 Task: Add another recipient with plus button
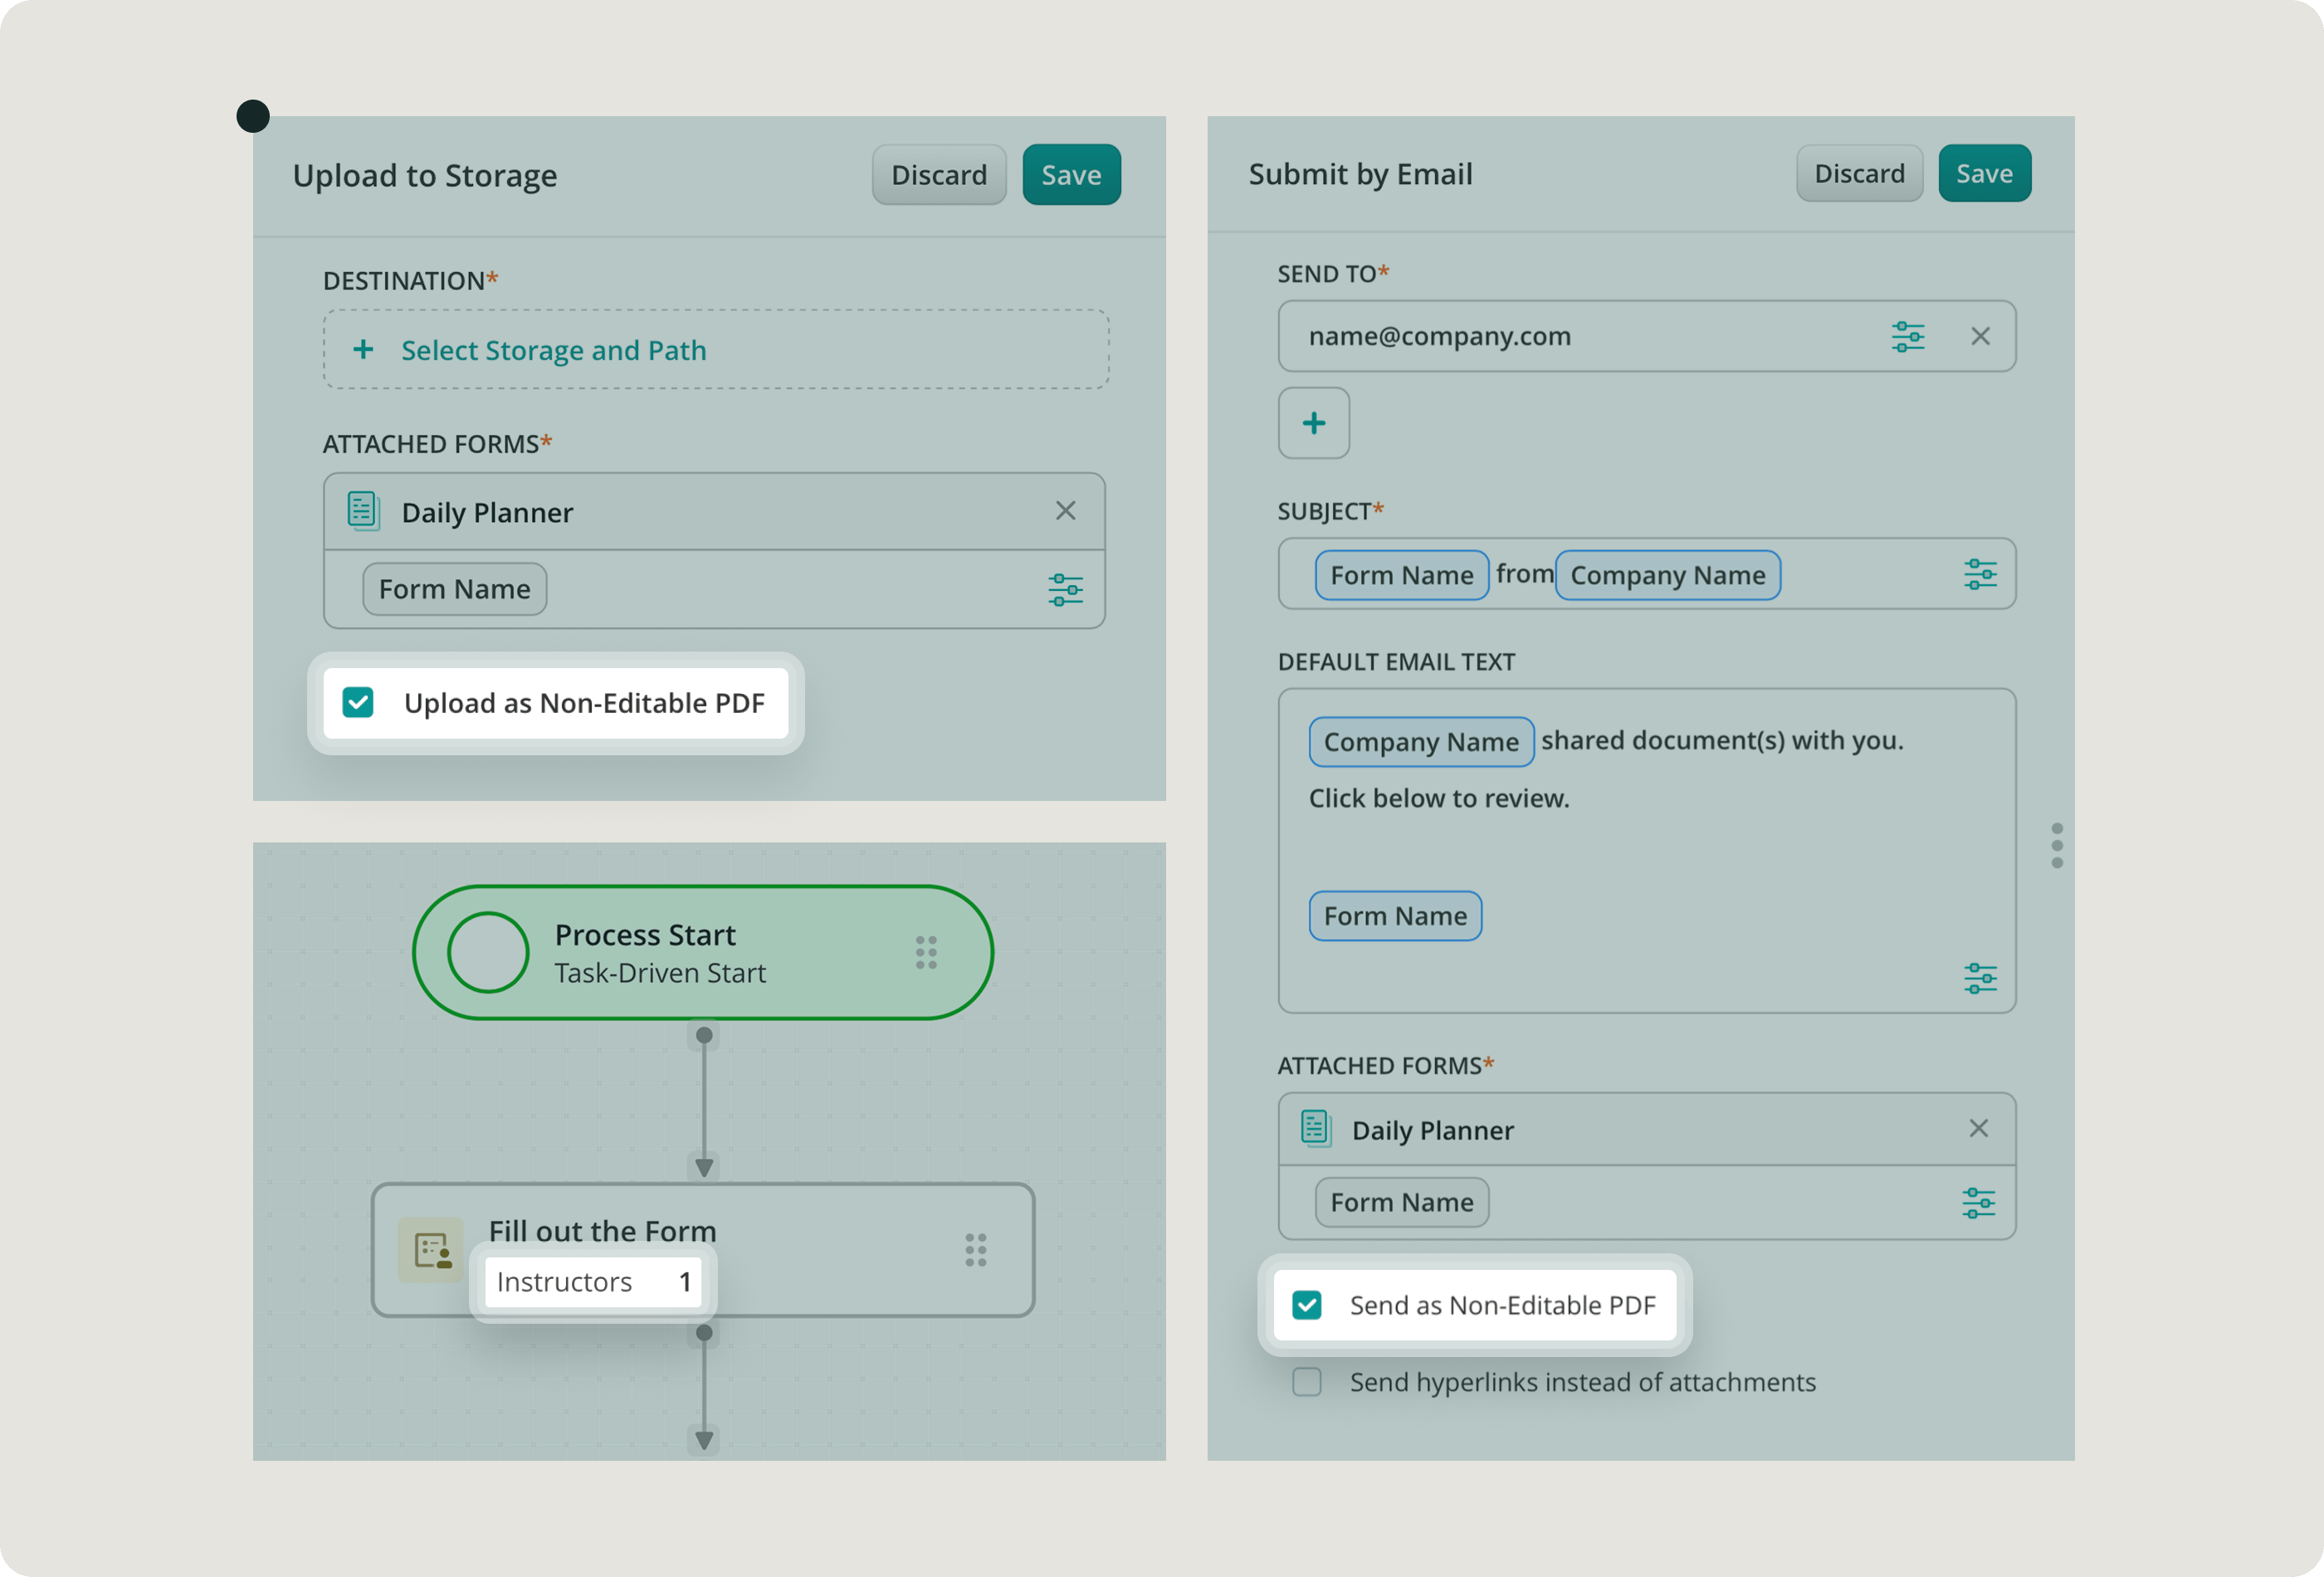pyautogui.click(x=1313, y=423)
